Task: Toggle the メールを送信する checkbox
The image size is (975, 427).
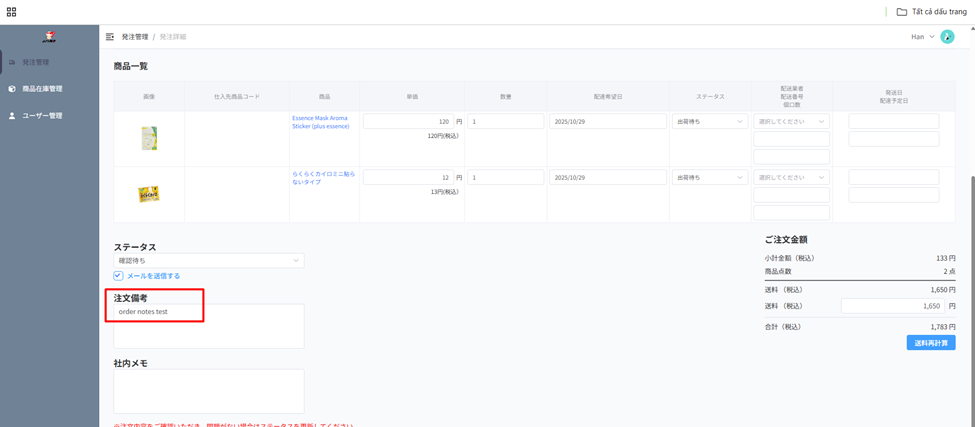Action: point(118,276)
